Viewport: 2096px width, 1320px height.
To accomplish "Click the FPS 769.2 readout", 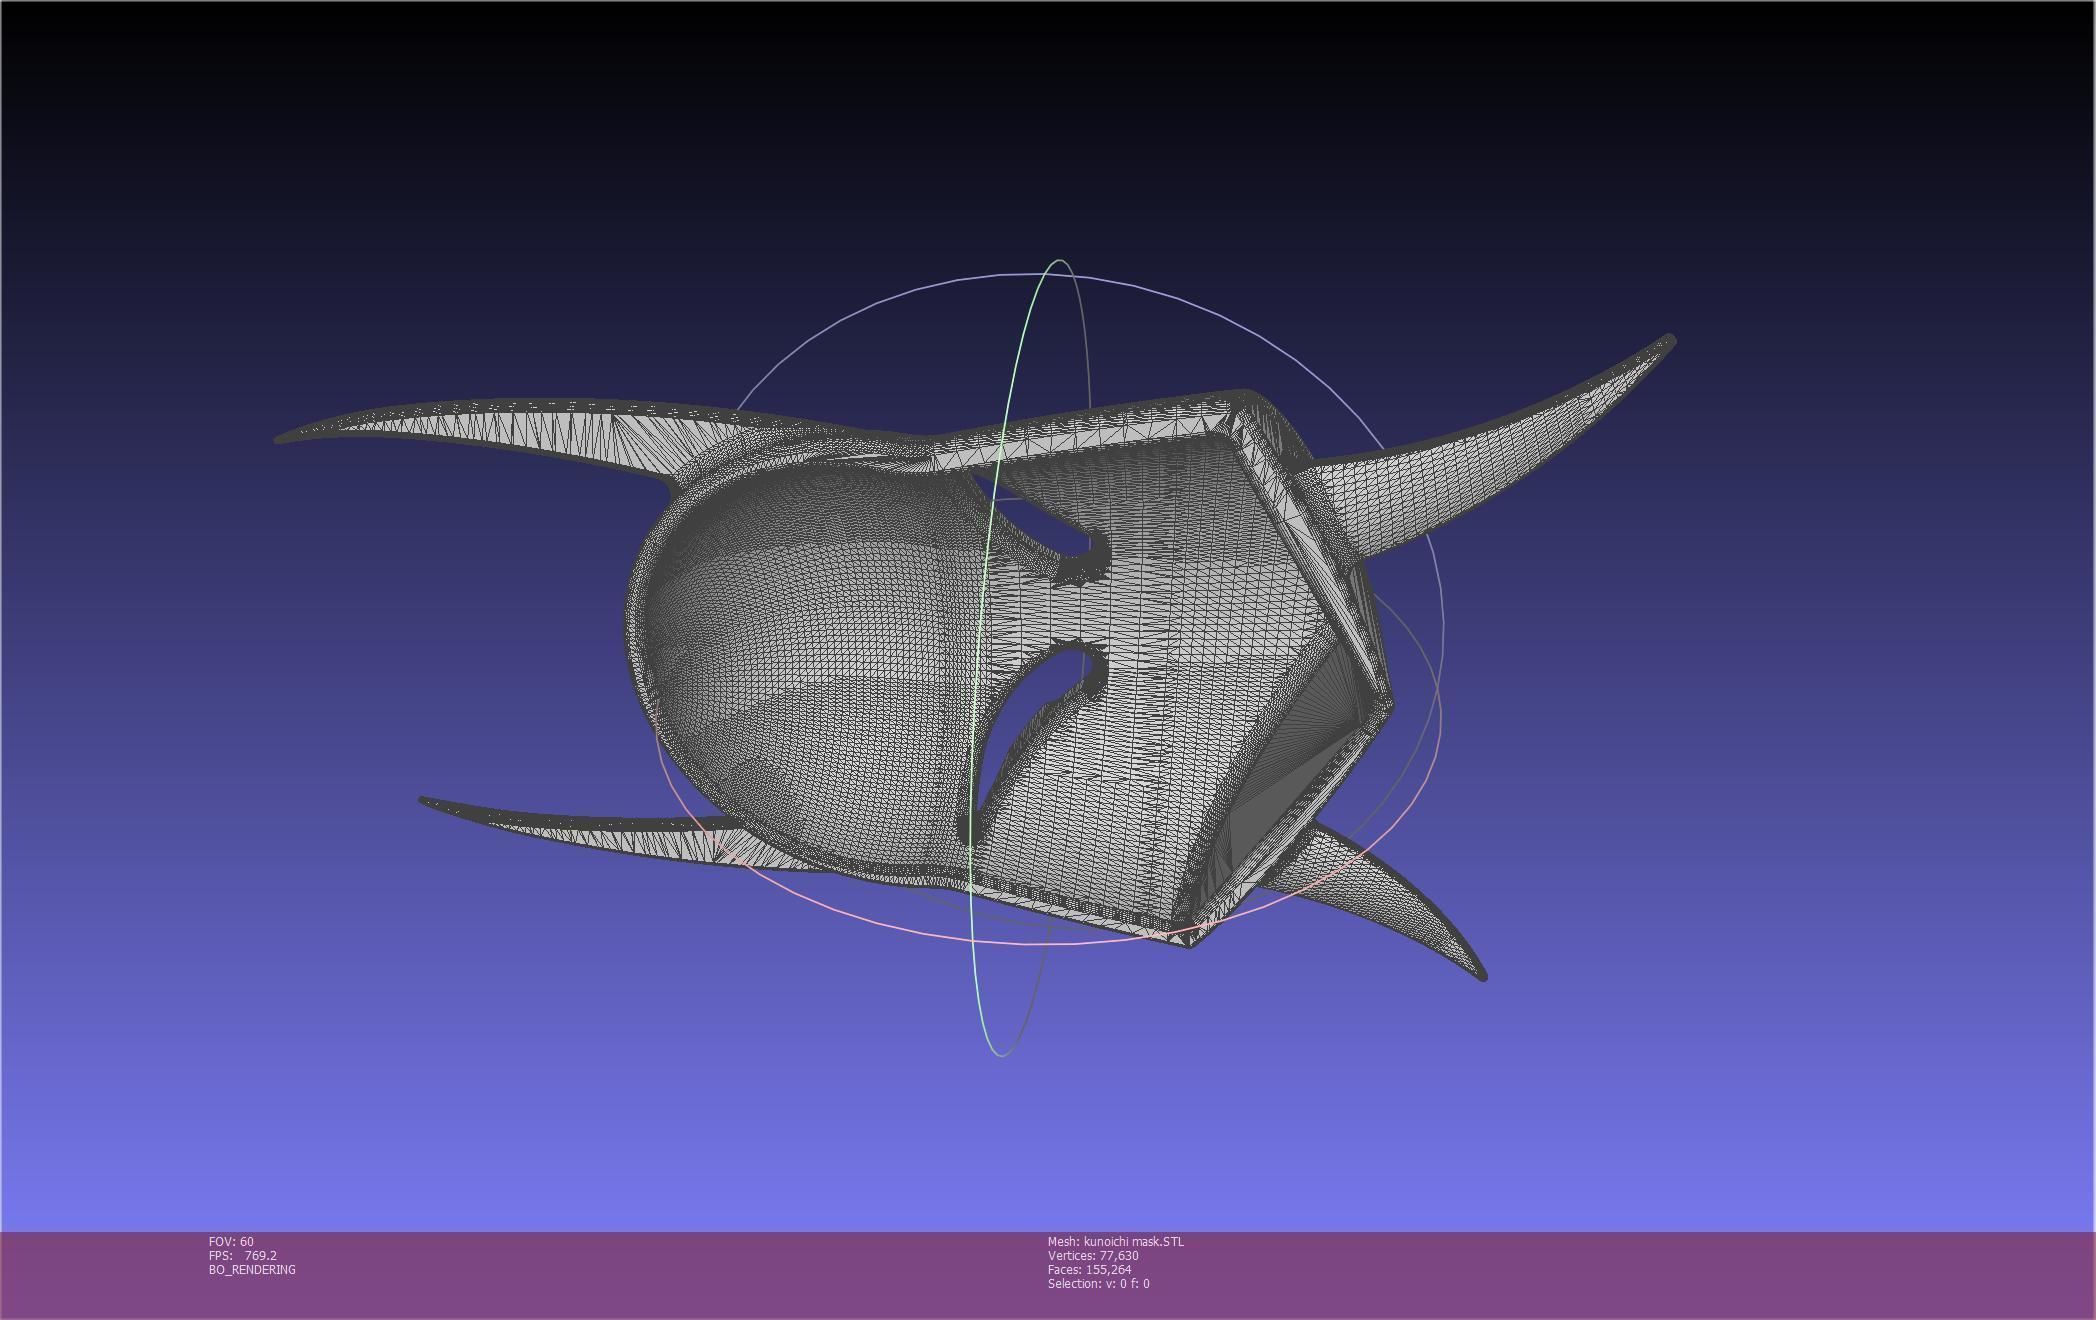I will click(x=243, y=1256).
